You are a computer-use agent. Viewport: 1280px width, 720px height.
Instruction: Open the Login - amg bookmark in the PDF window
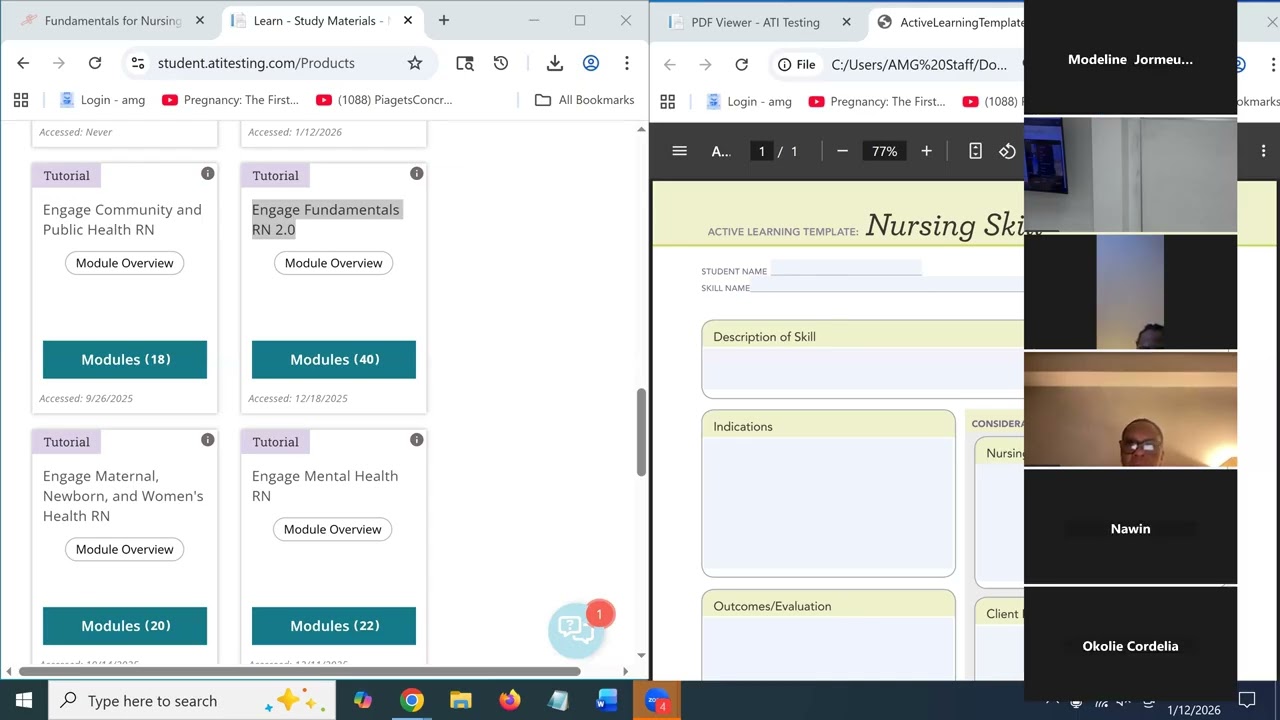click(750, 101)
